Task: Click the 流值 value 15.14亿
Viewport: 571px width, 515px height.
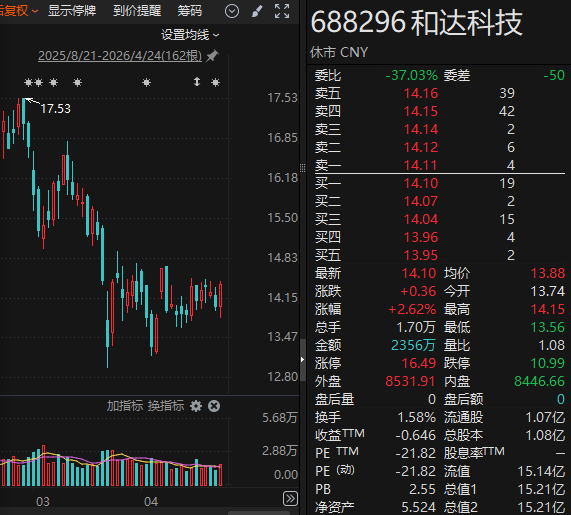Action: [541, 471]
